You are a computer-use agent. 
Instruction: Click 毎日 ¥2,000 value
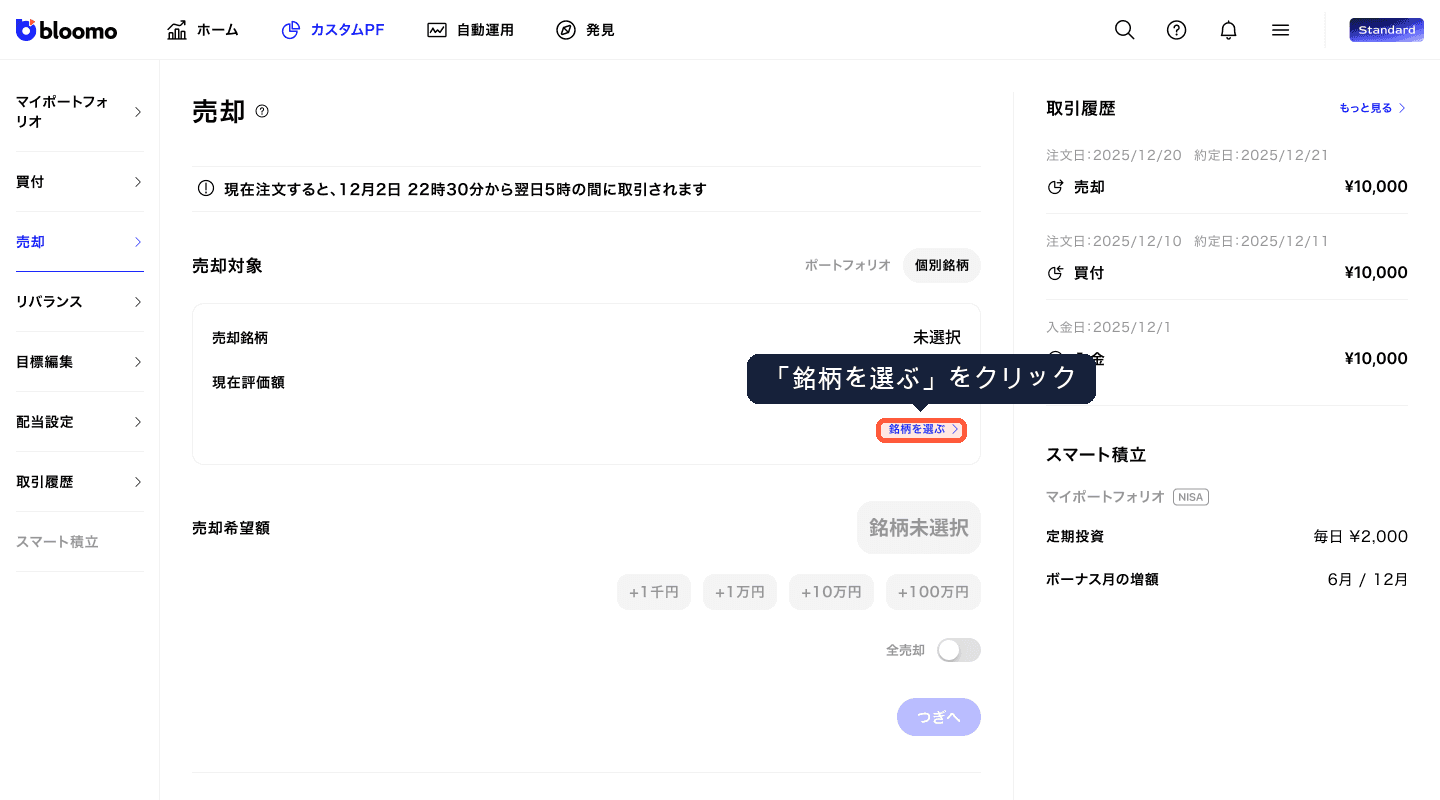(1361, 537)
